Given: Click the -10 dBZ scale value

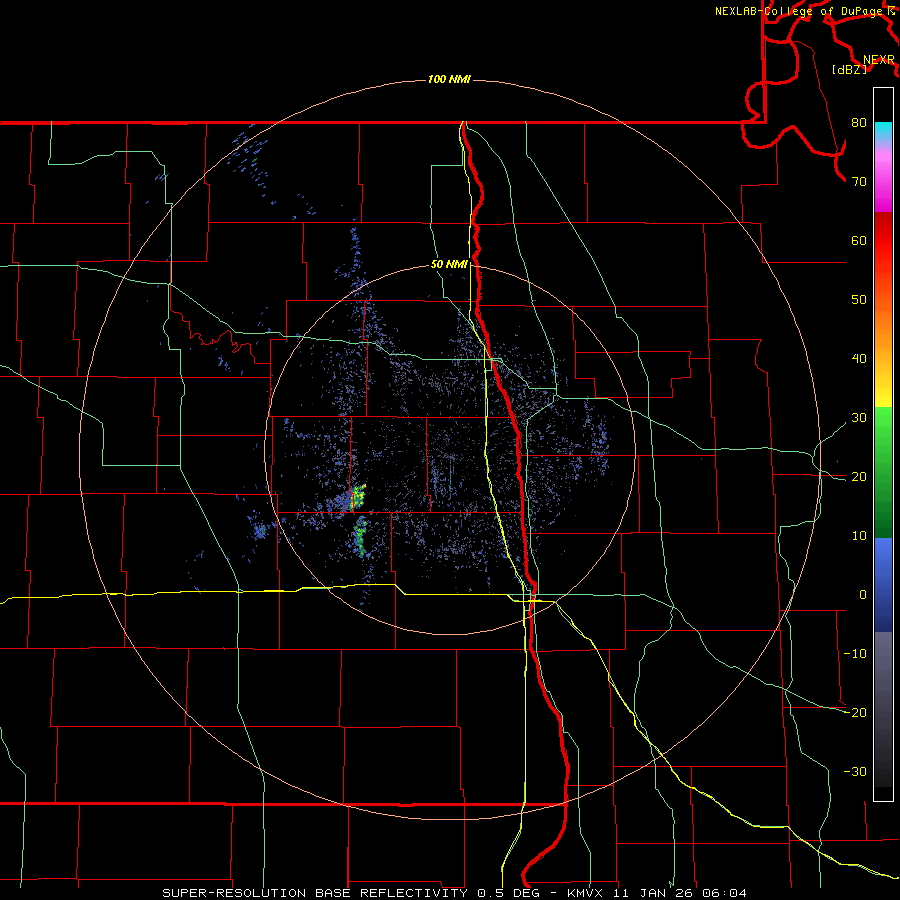Looking at the screenshot, I should coord(855,654).
